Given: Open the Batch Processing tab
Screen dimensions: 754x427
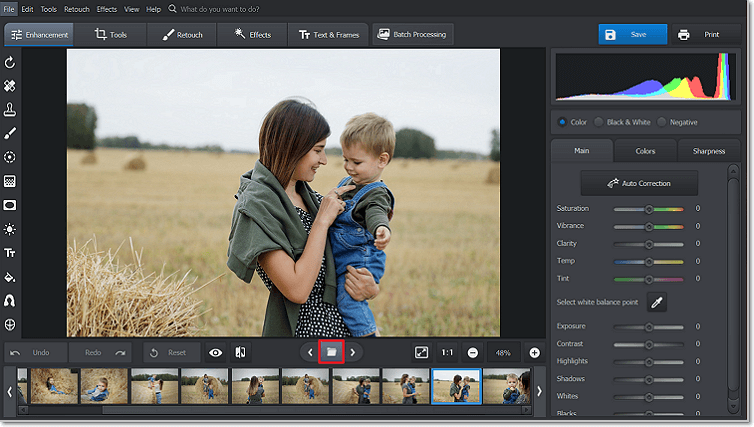Looking at the screenshot, I should 412,35.
